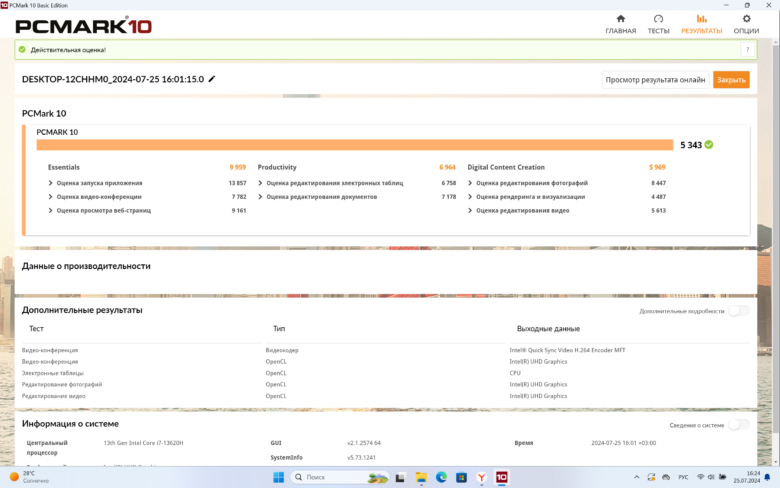
Task: Click Данные о производительности heading
Action: point(86,266)
